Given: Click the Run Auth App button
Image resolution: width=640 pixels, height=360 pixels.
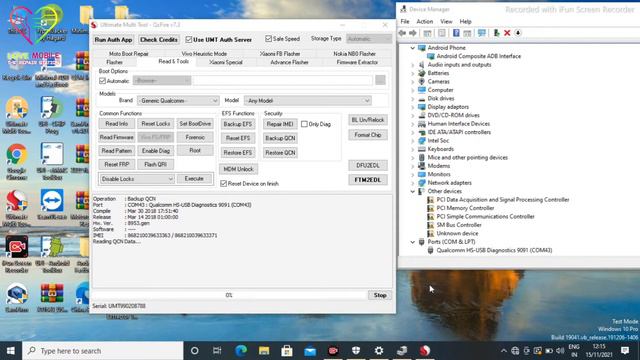Looking at the screenshot, I should [x=113, y=40].
